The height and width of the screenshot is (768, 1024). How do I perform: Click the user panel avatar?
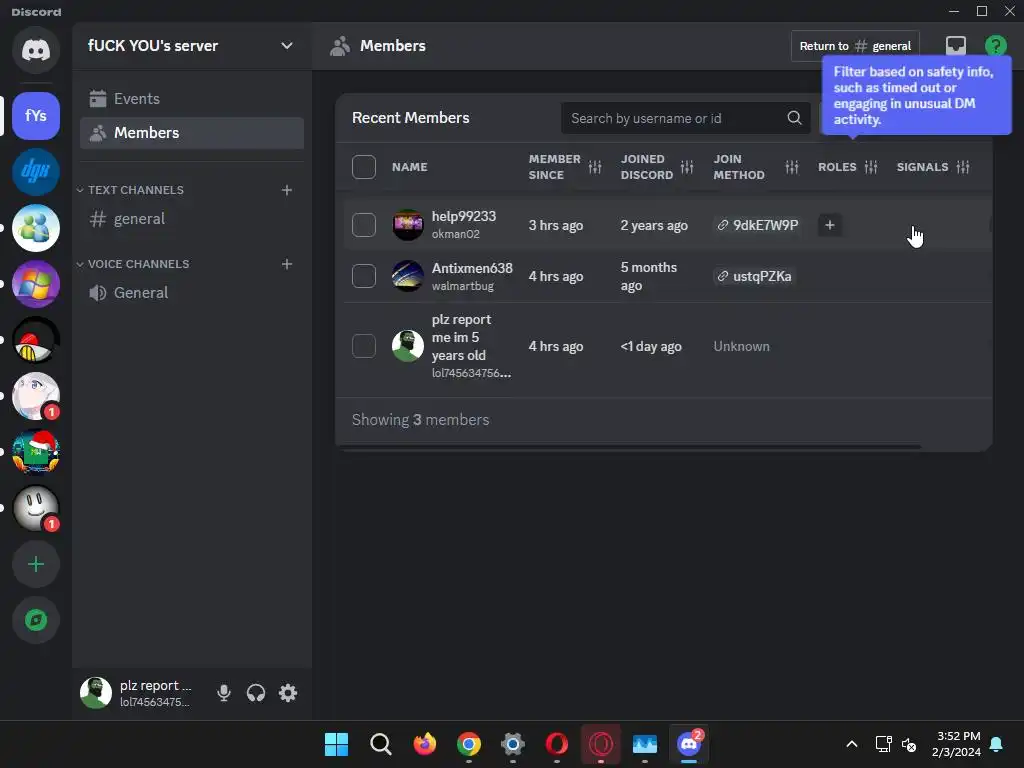[96, 693]
